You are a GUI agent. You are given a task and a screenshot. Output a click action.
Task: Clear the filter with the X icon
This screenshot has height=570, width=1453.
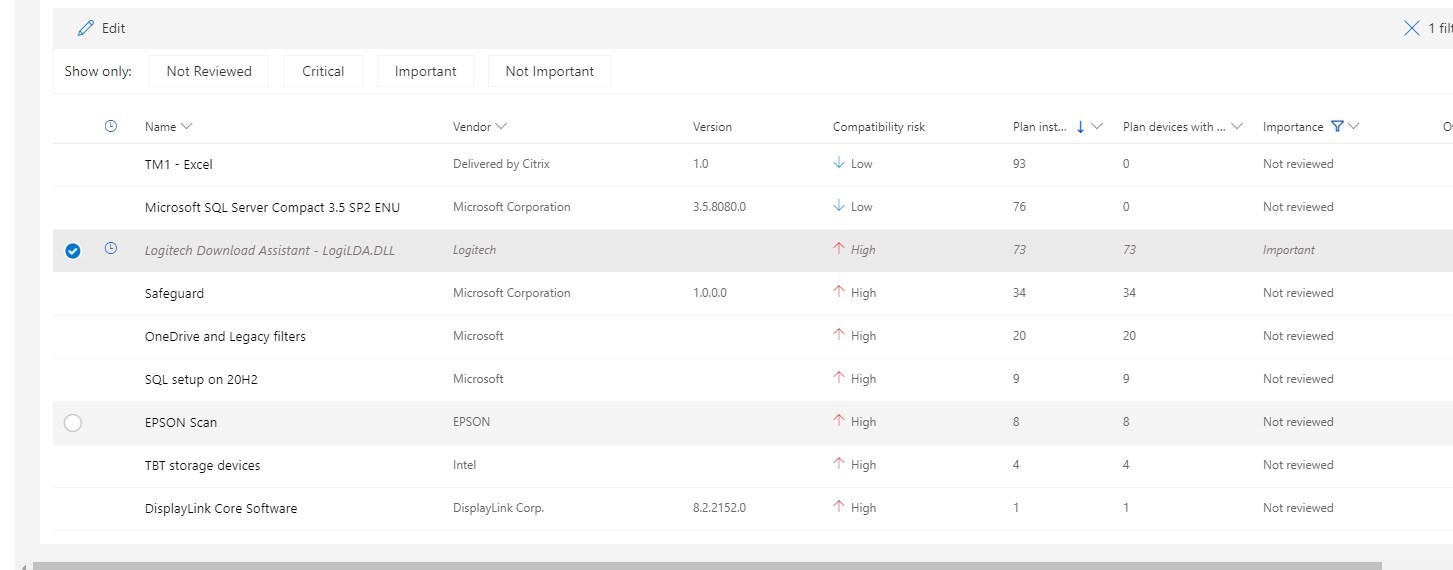pos(1412,28)
